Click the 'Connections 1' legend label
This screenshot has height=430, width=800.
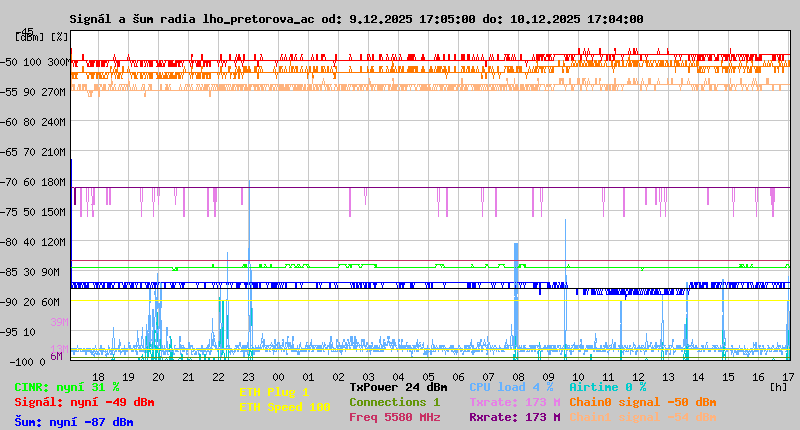(x=394, y=402)
